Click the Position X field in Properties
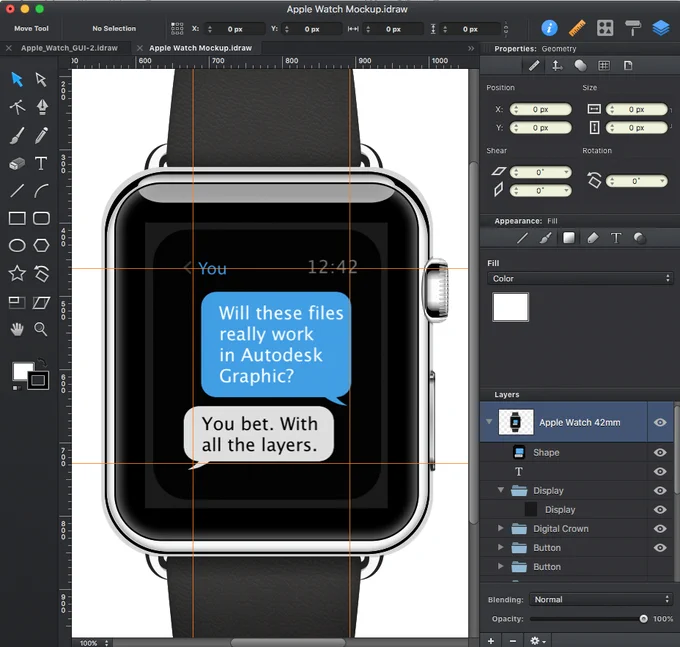 [540, 109]
